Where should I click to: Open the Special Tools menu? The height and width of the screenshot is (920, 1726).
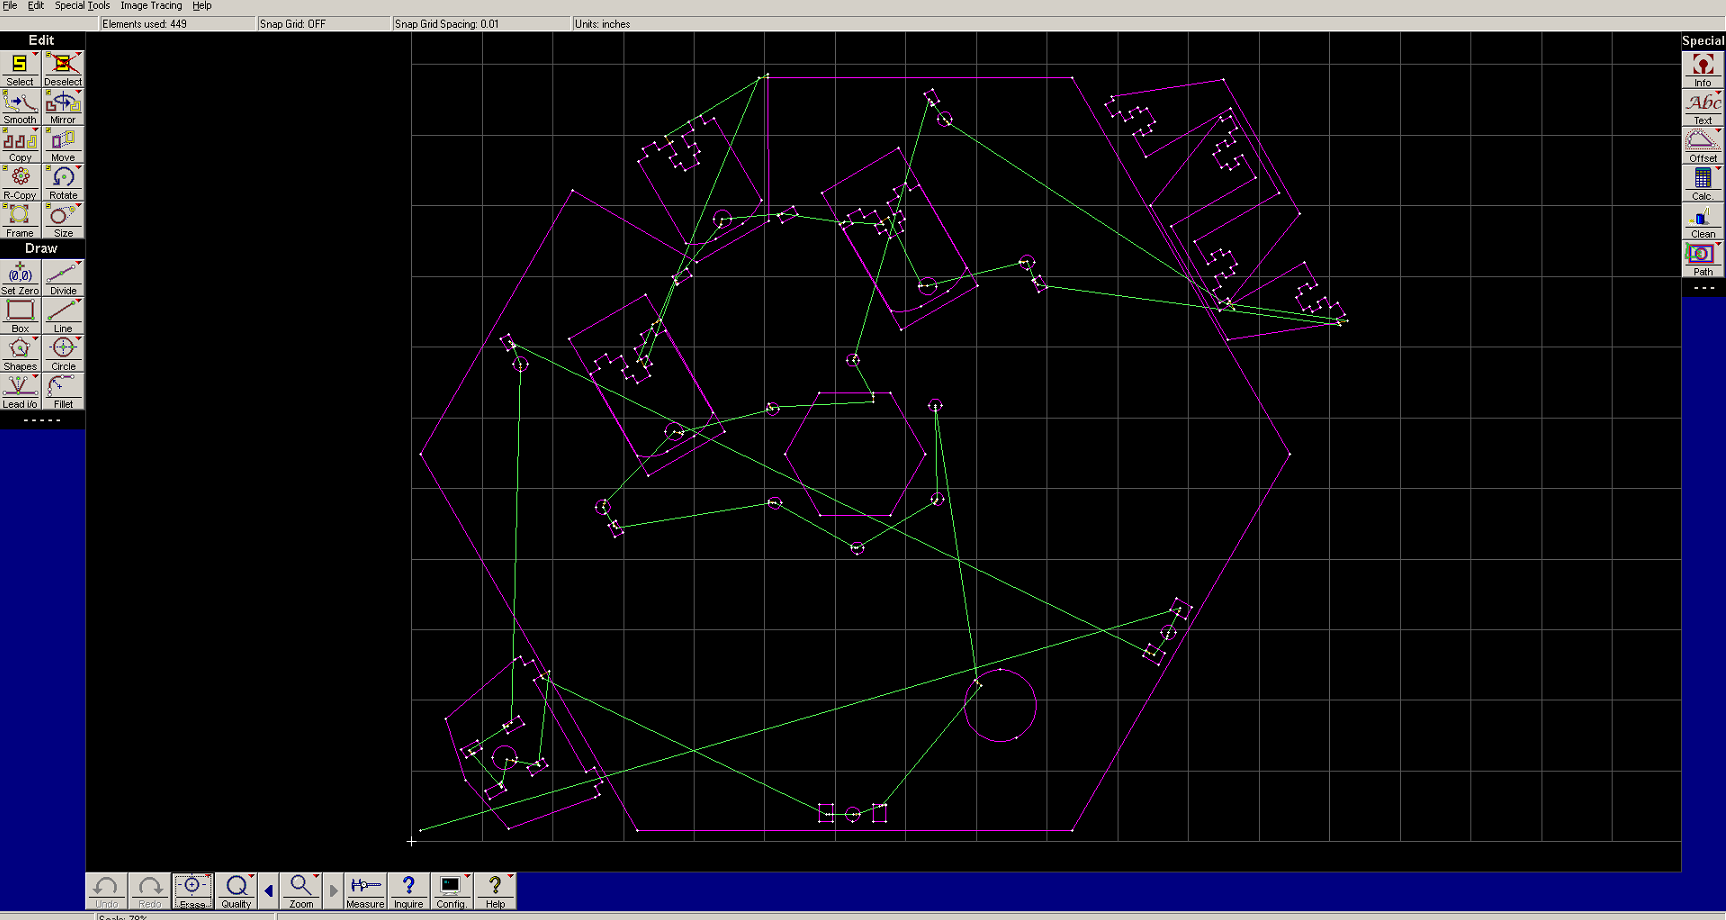(82, 6)
